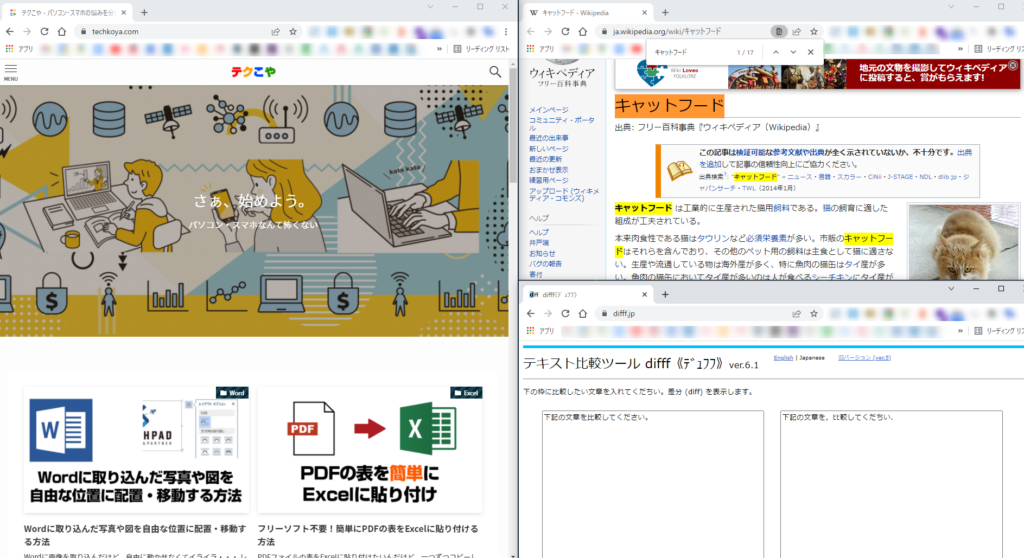The width and height of the screenshot is (1024, 558).
Task: Select the difff(デュフフ) browser tab
Action: (587, 295)
